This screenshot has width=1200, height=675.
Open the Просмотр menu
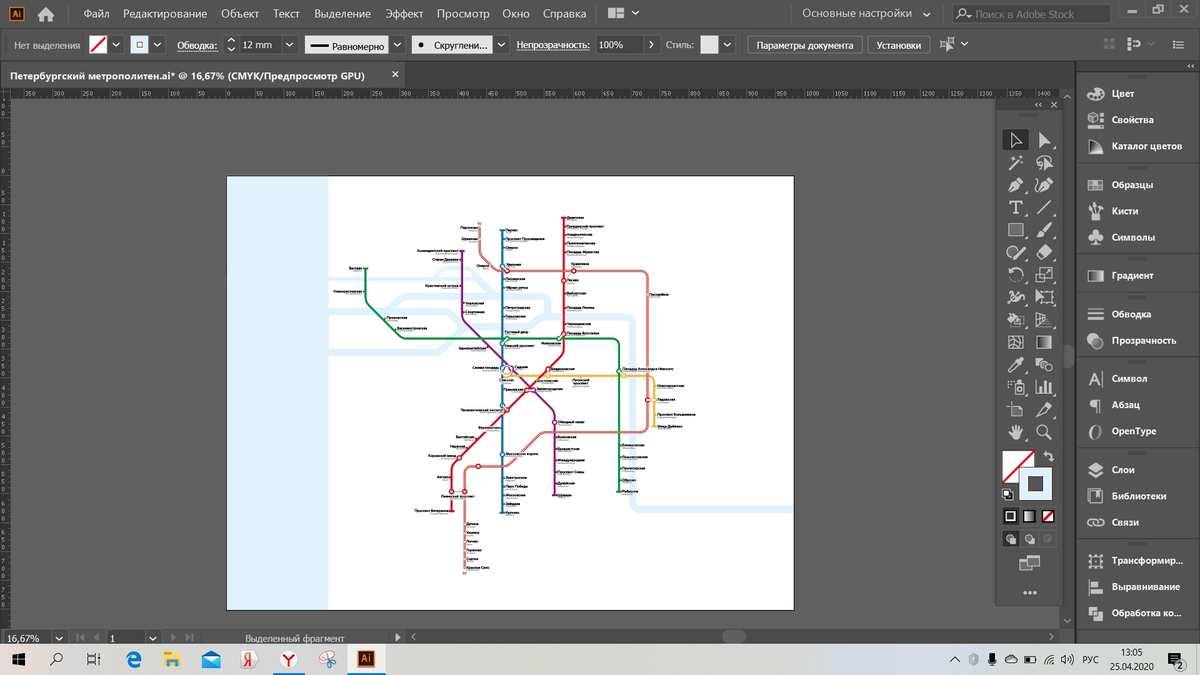click(x=463, y=14)
